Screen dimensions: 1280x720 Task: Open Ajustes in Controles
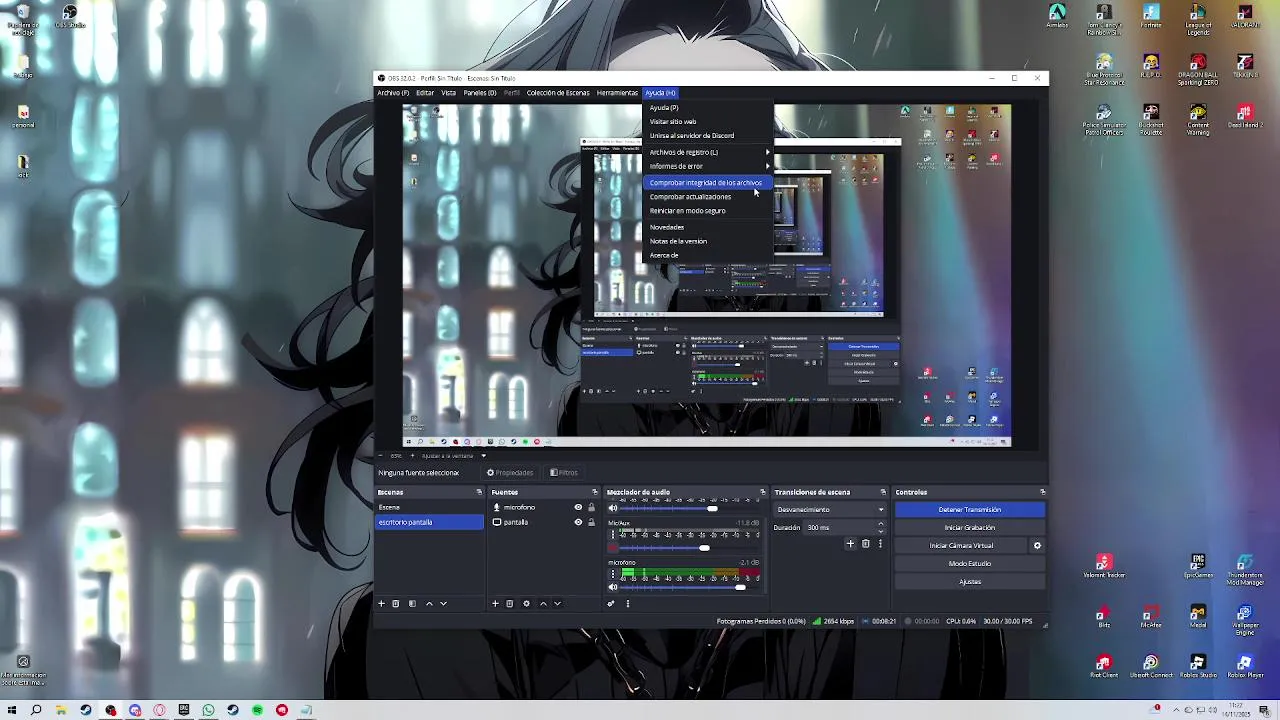coord(969,582)
